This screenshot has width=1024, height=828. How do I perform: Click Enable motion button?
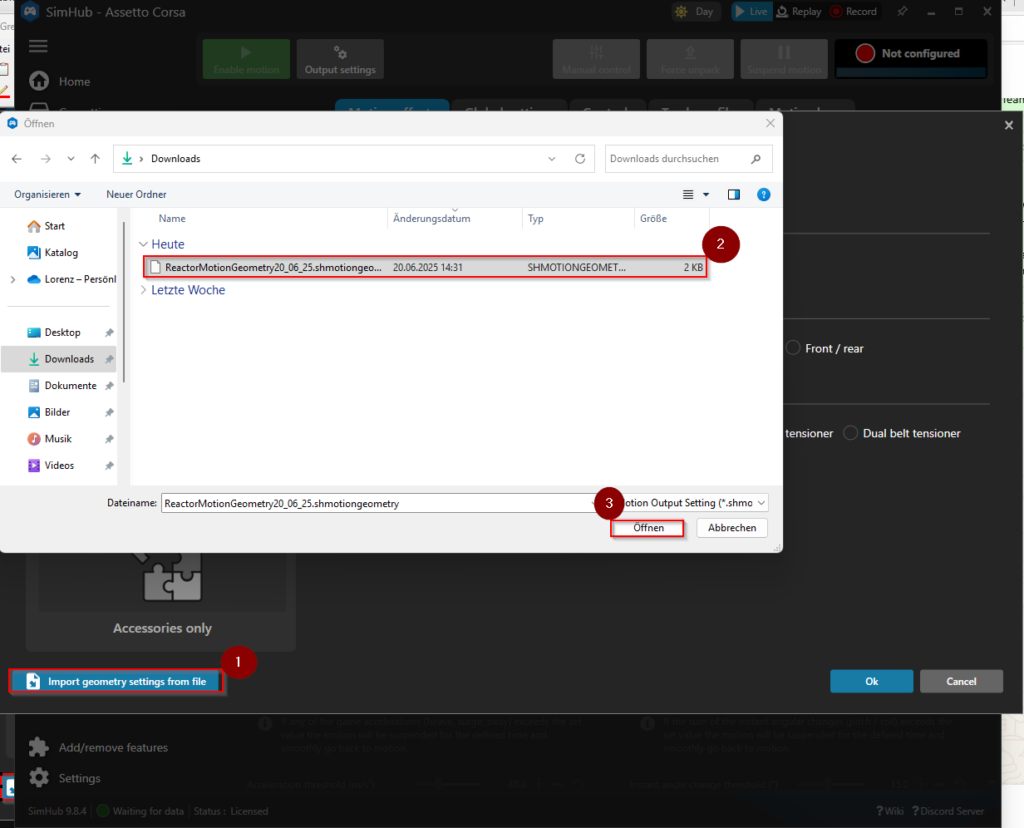(x=246, y=59)
